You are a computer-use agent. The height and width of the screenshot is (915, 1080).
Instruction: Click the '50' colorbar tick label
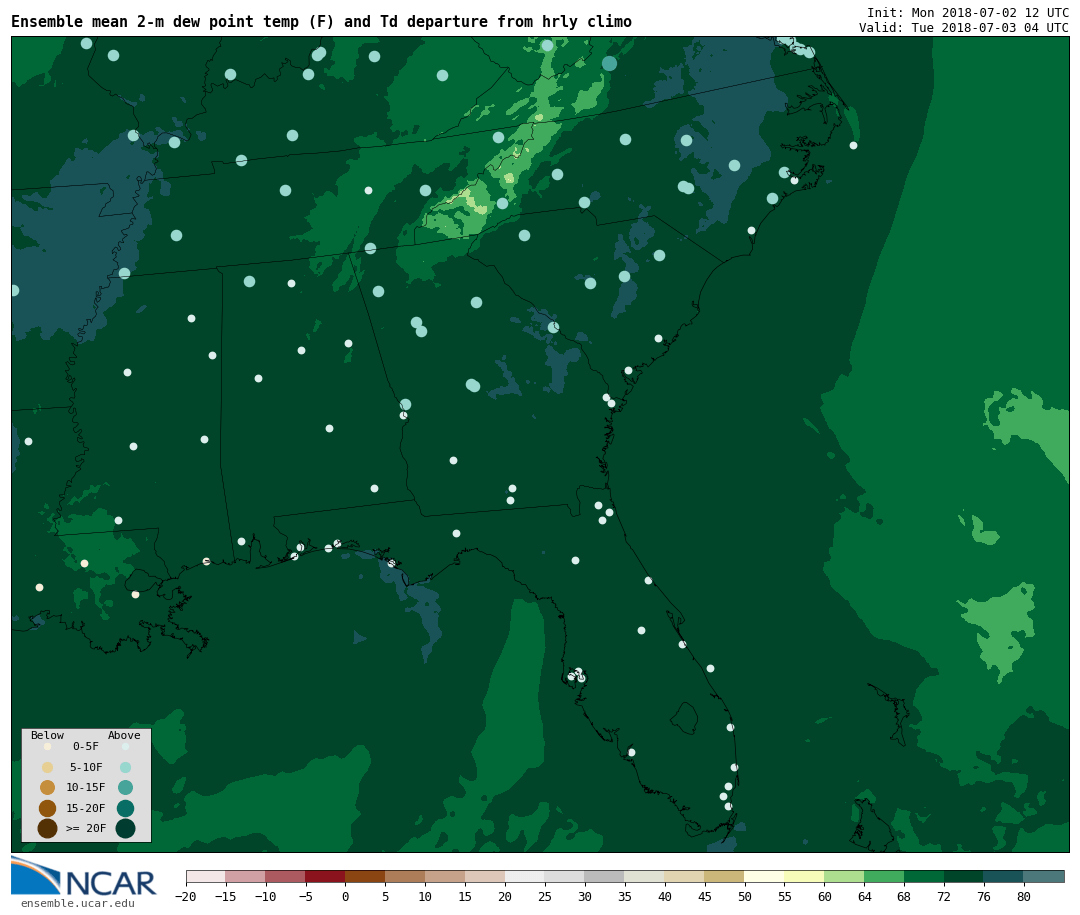745,896
